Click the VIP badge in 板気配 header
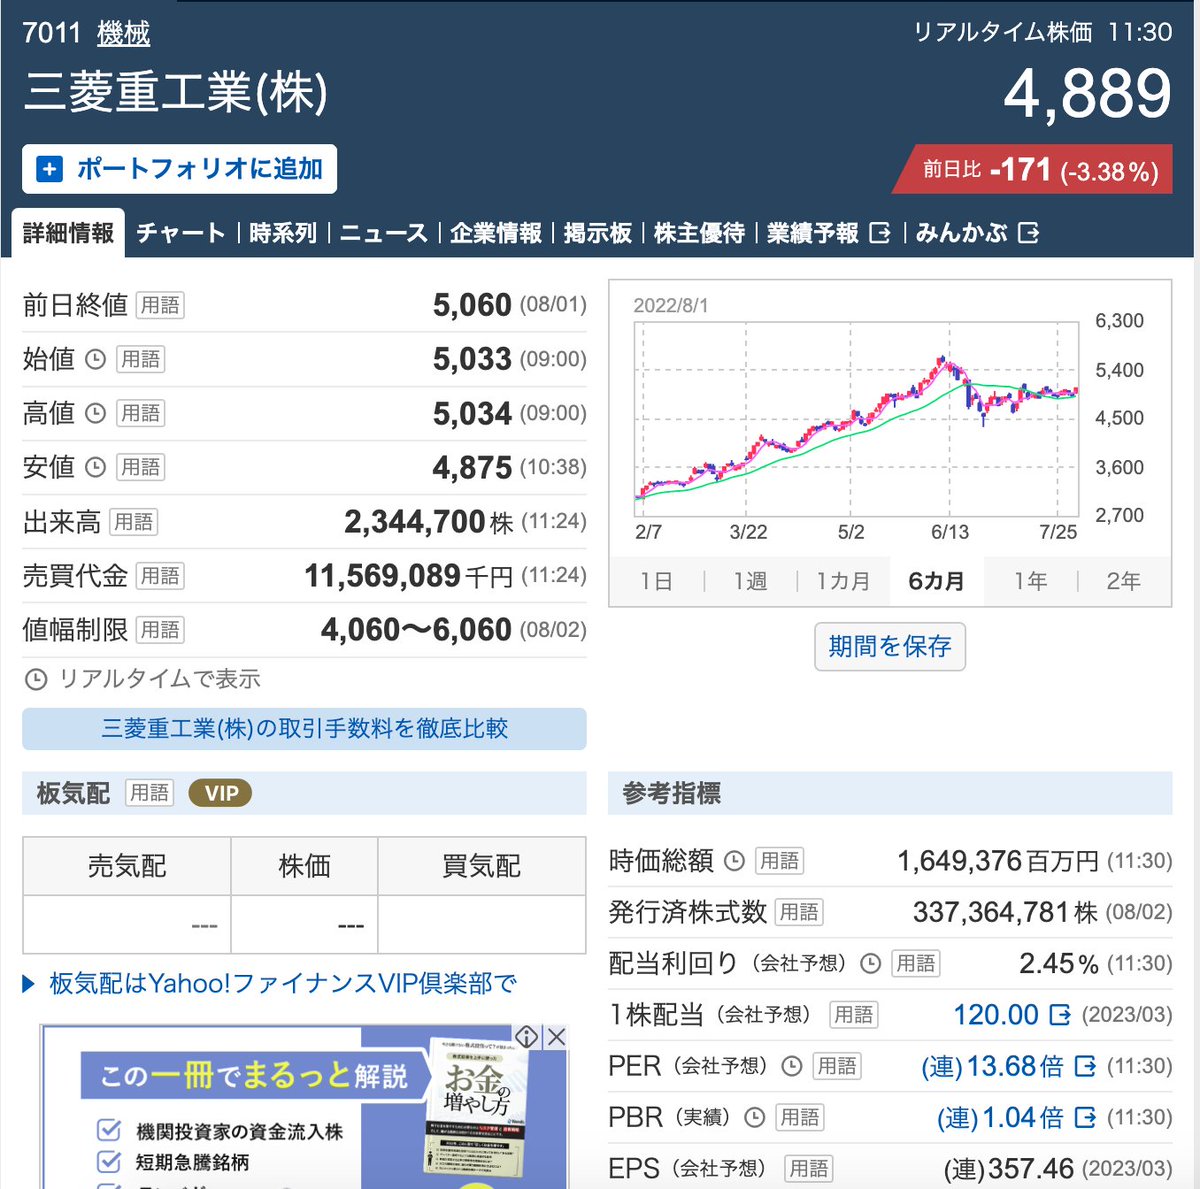This screenshot has height=1189, width=1200. coord(220,794)
